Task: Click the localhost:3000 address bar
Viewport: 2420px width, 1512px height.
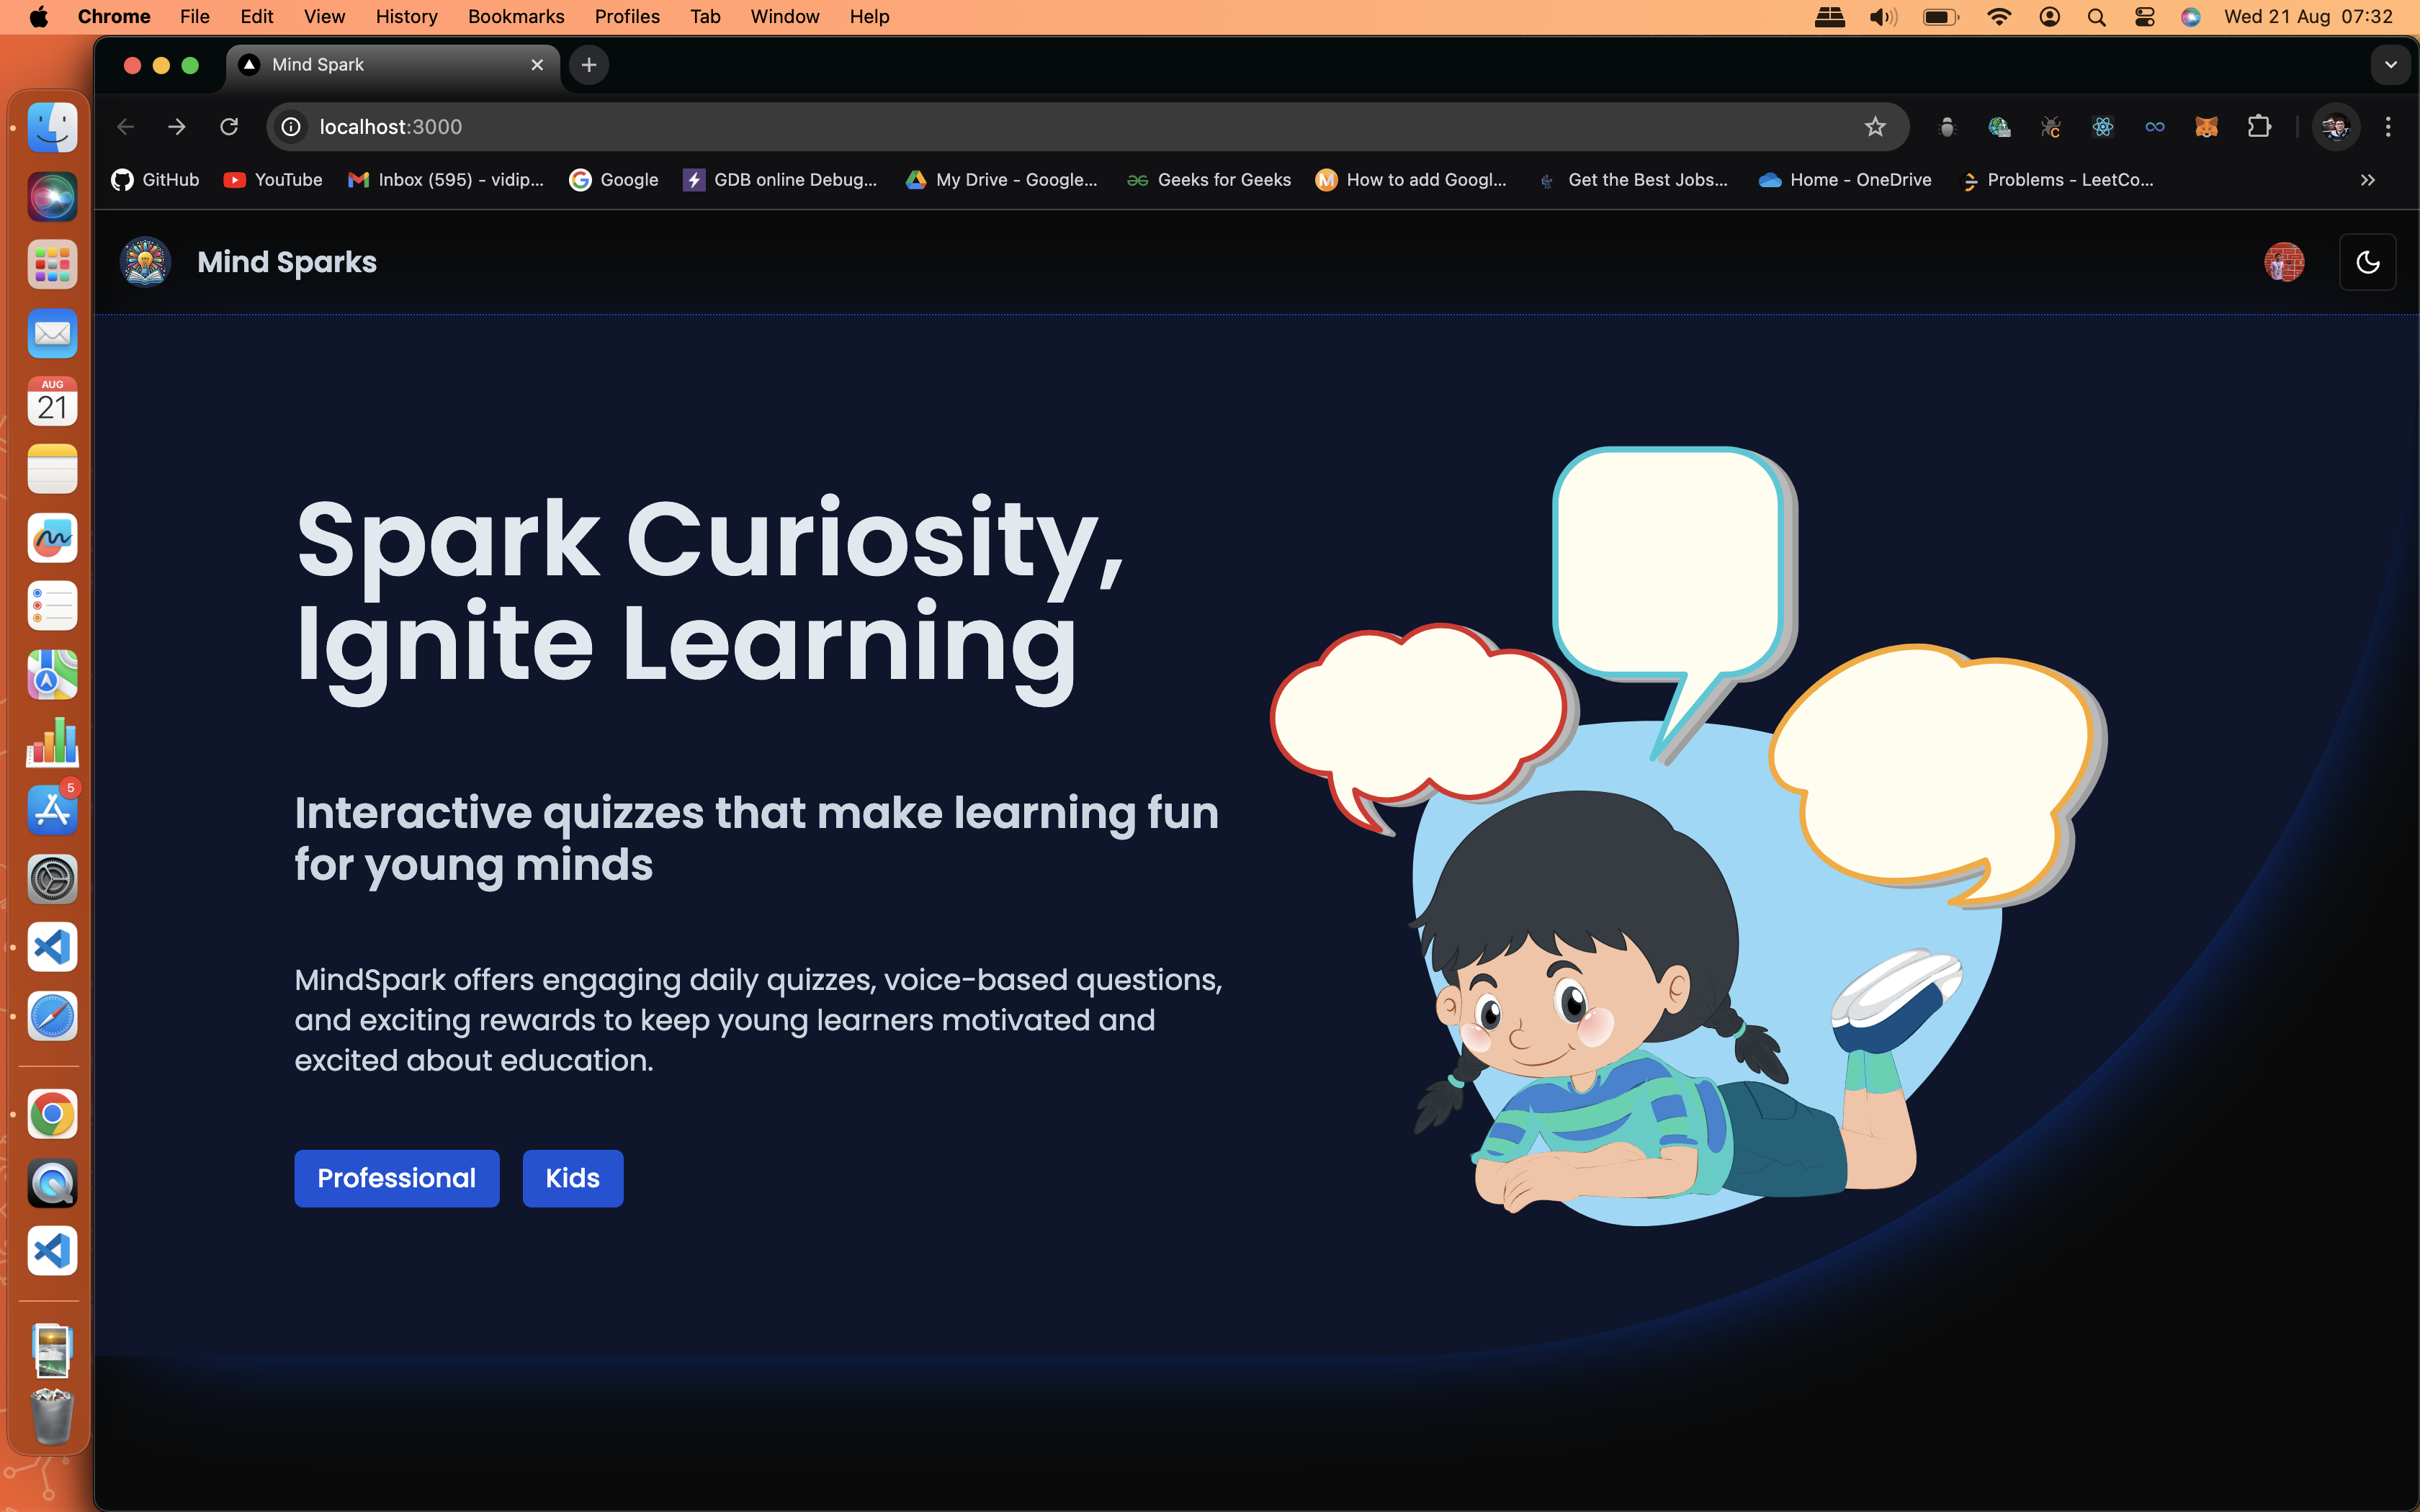Action: (x=1000, y=127)
